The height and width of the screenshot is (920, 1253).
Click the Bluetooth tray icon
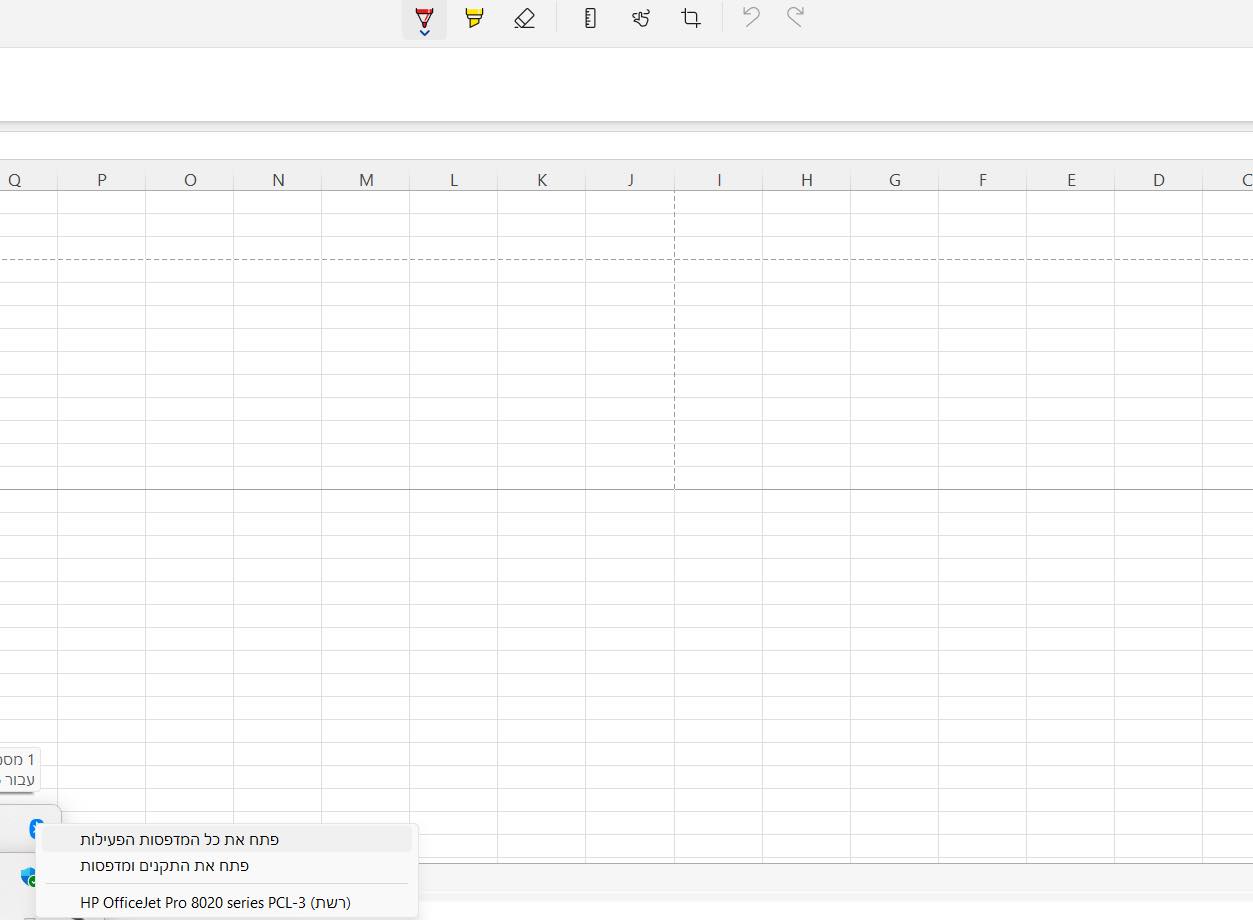(x=36, y=828)
